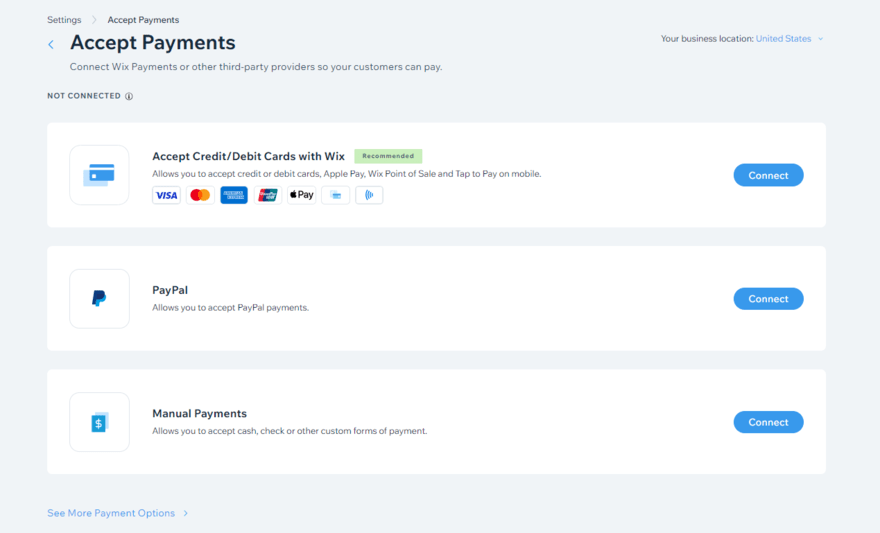The width and height of the screenshot is (880, 533).
Task: Click the Tap to Pay icon
Action: [x=369, y=195]
